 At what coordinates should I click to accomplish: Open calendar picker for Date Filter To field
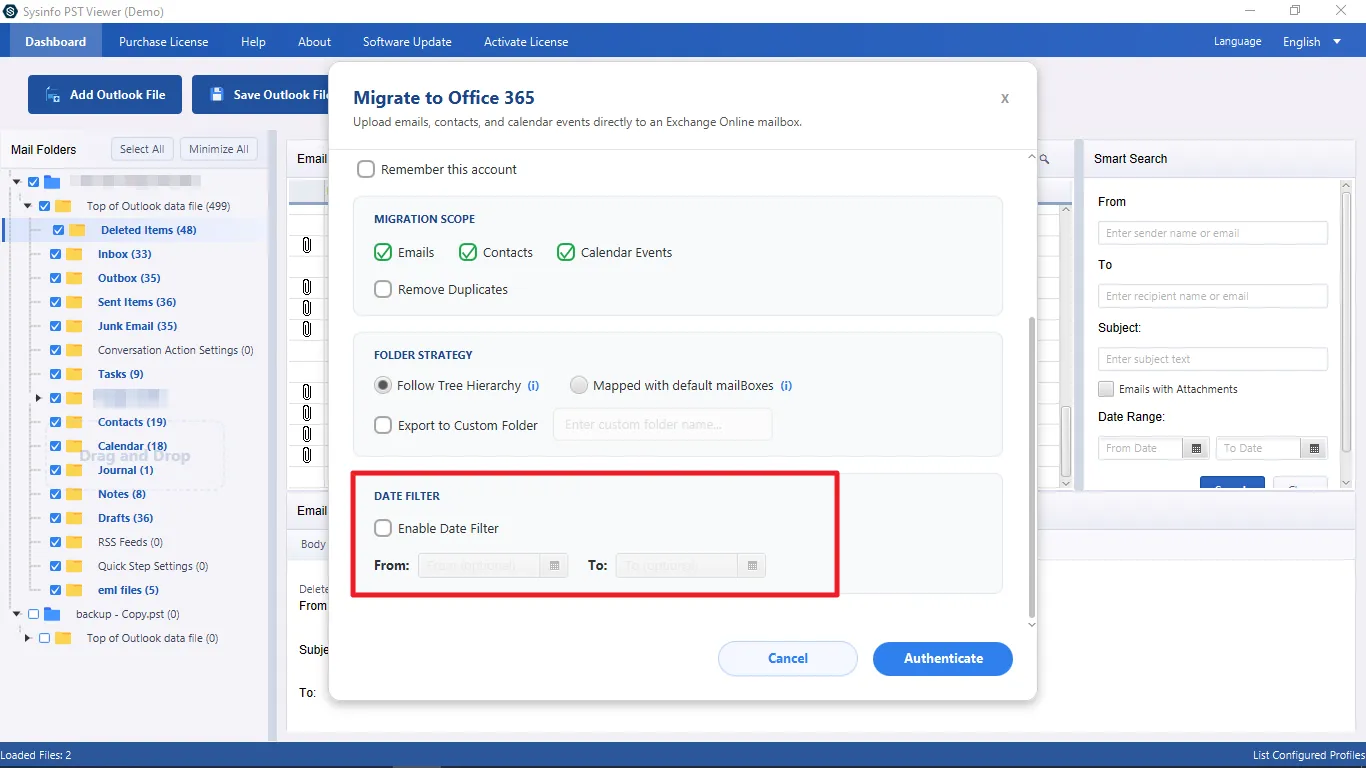(x=752, y=566)
